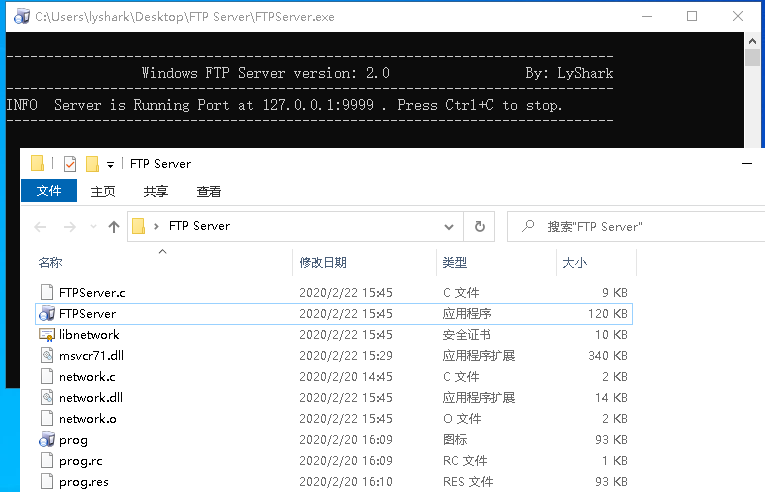Select the libnetwork certificate file icon

pyautogui.click(x=46, y=335)
